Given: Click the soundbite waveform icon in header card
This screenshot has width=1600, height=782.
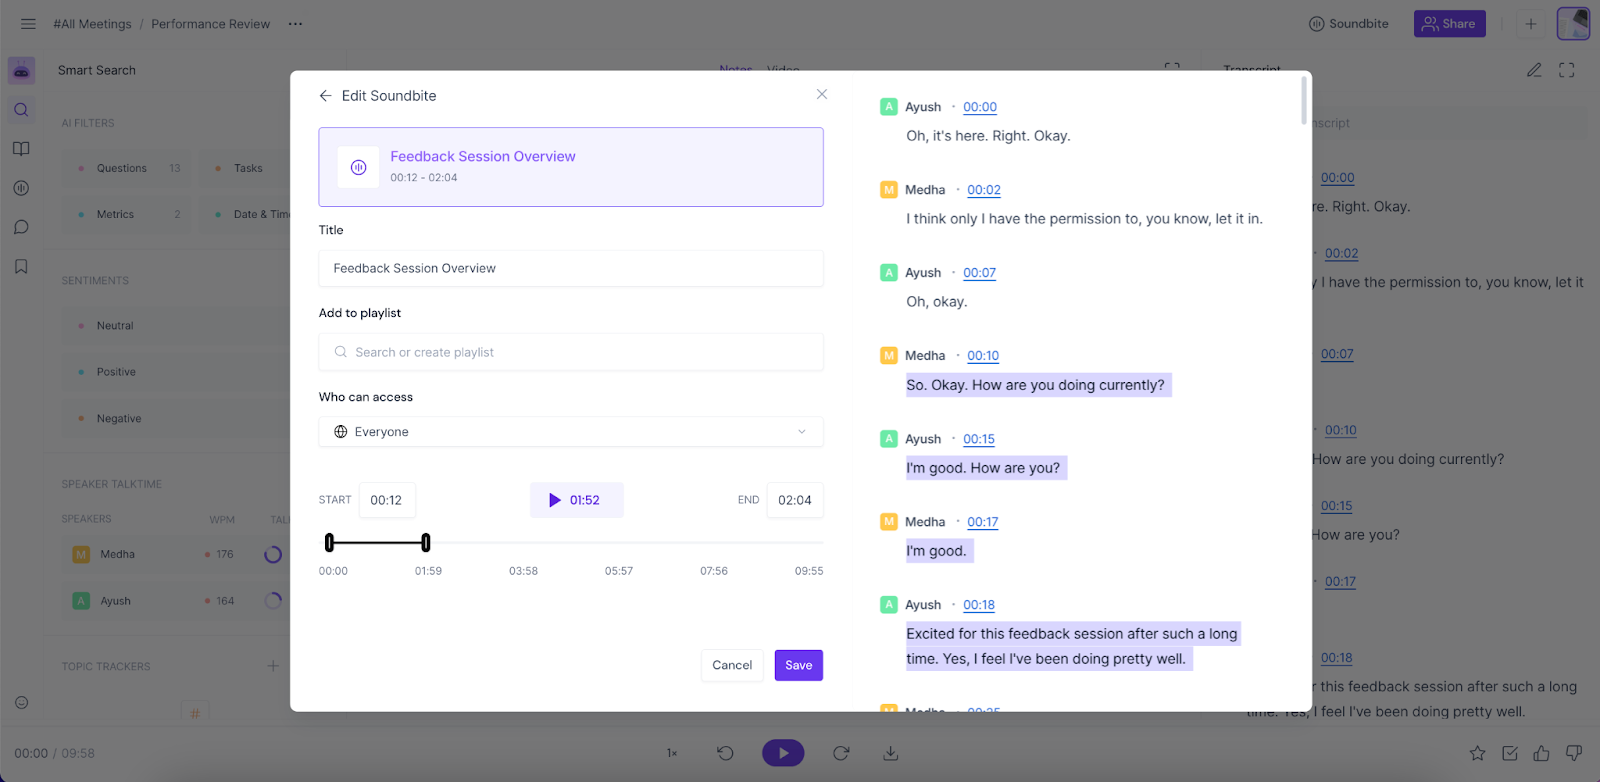Looking at the screenshot, I should click(358, 167).
